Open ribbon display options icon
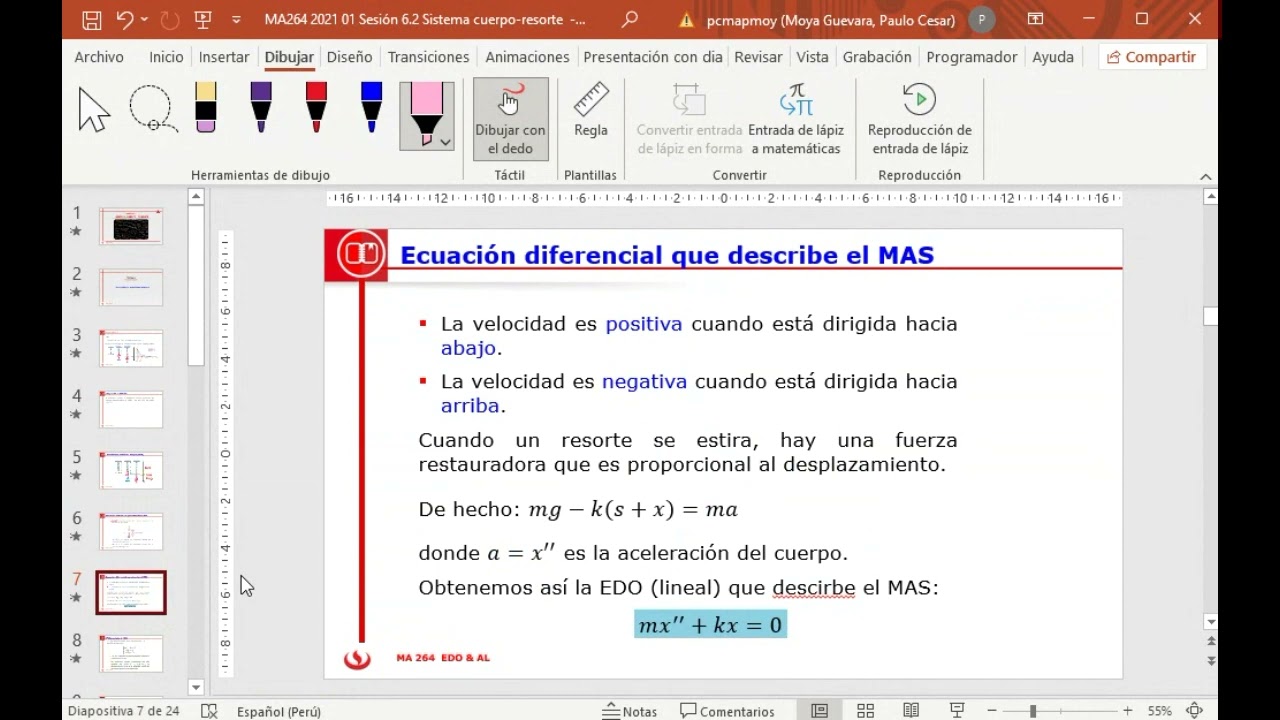Viewport: 1280px width, 720px height. point(1035,19)
